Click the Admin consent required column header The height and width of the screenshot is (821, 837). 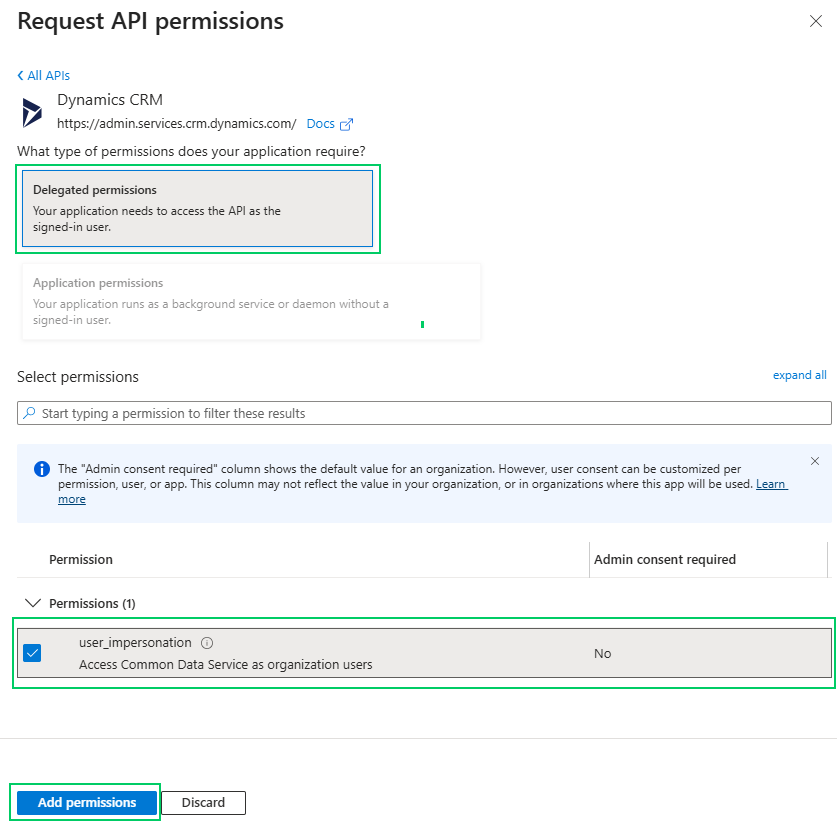pyautogui.click(x=664, y=559)
